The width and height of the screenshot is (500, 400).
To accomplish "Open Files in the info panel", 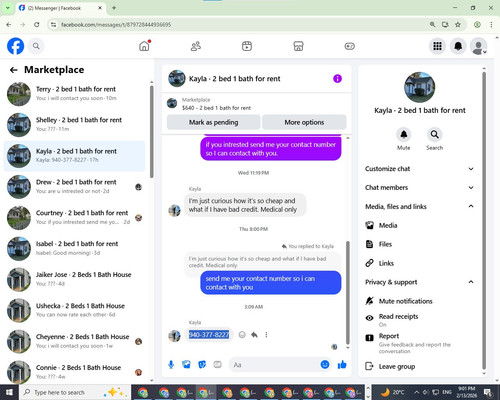I will point(419,244).
